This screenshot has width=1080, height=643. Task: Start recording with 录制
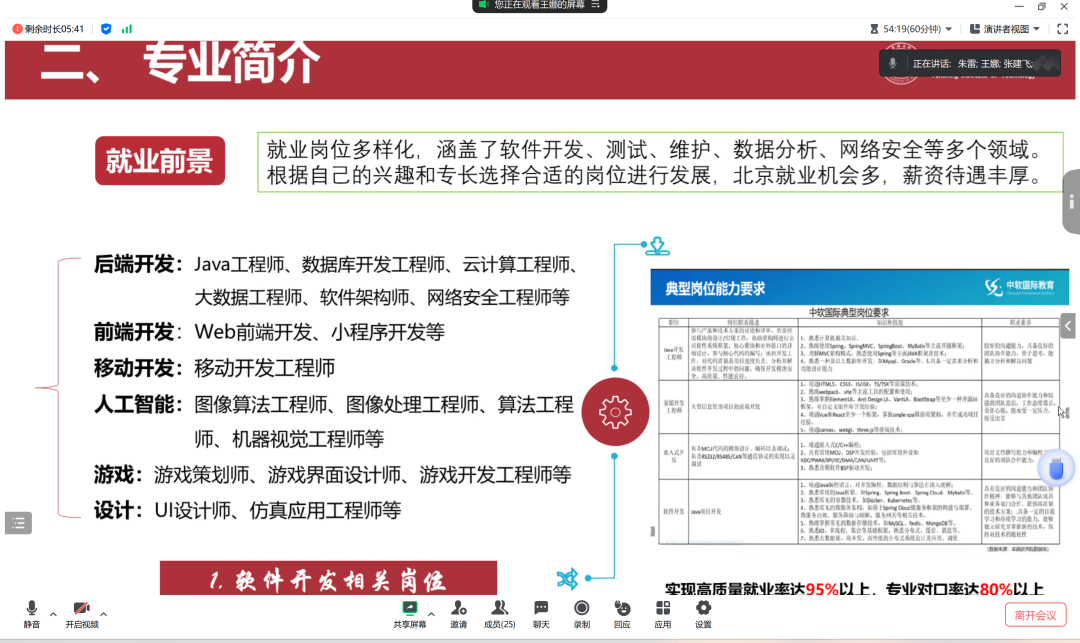pyautogui.click(x=582, y=612)
